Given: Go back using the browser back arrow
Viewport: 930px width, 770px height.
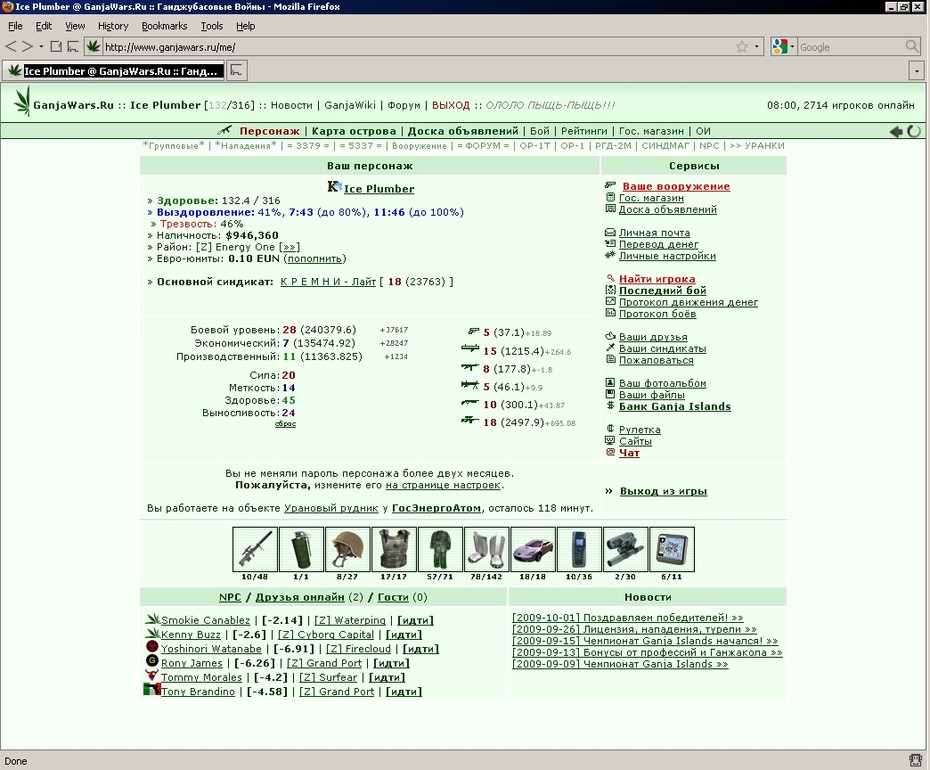Looking at the screenshot, I should coord(11,46).
